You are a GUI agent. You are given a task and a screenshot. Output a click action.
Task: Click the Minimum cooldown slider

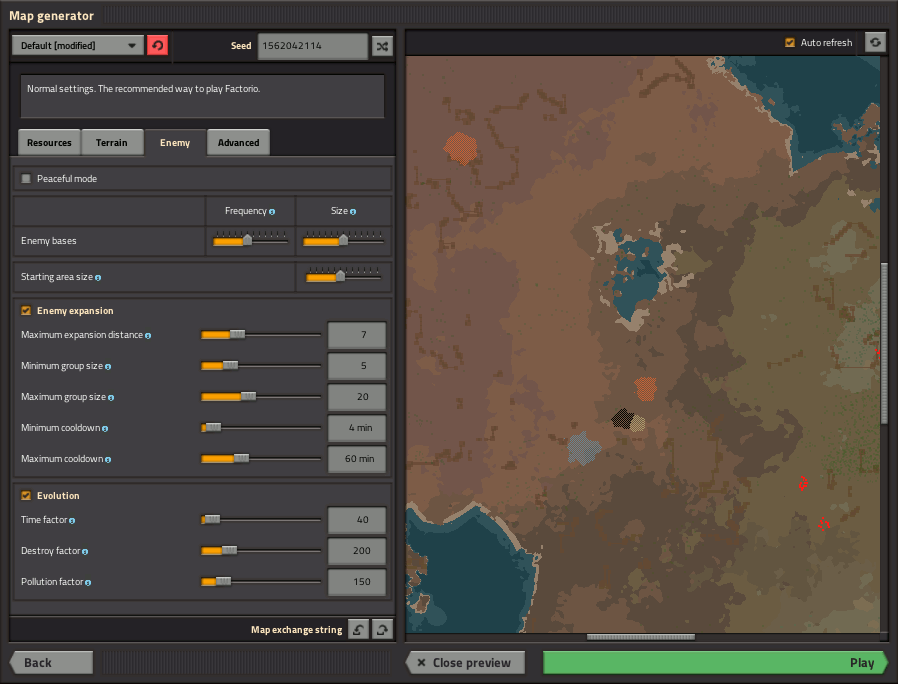(261, 427)
